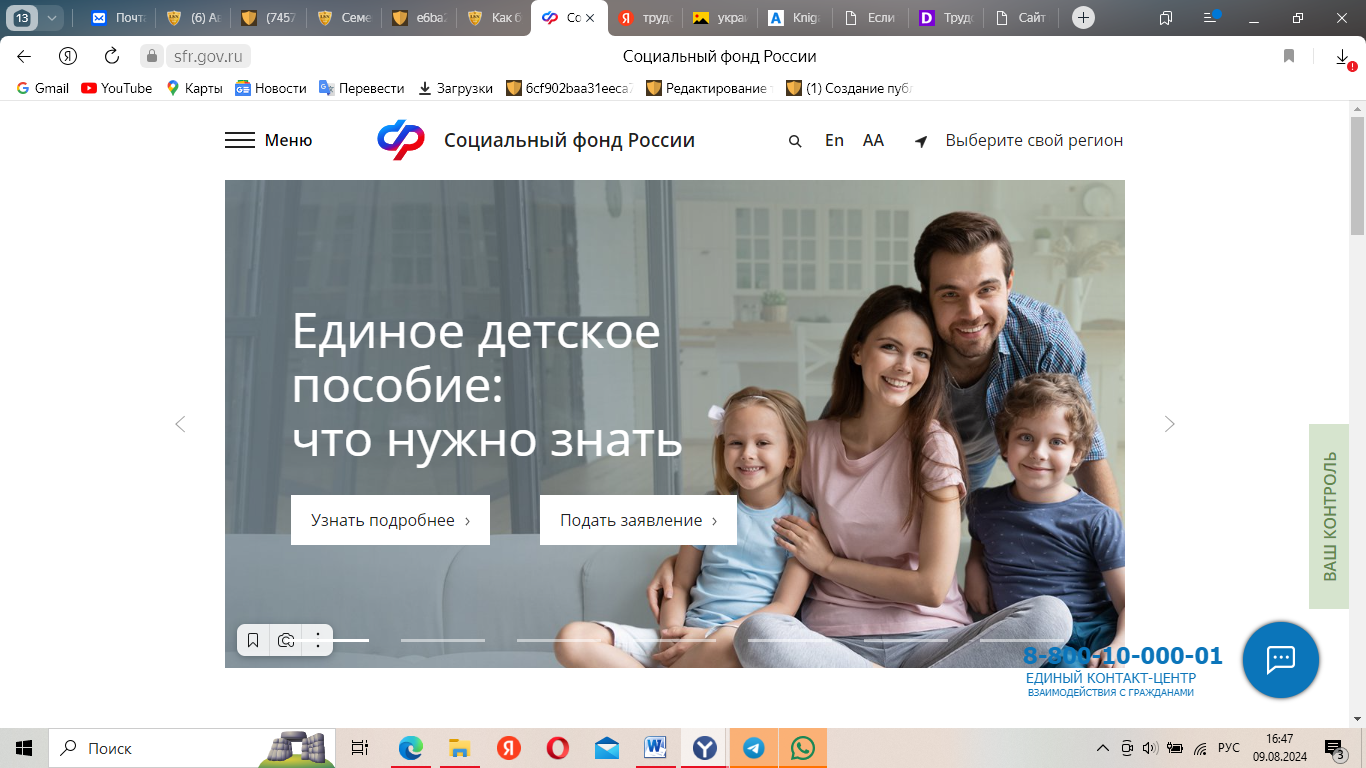This screenshot has width=1366, height=768.
Task: Open browser downloads icon
Action: coord(1342,57)
